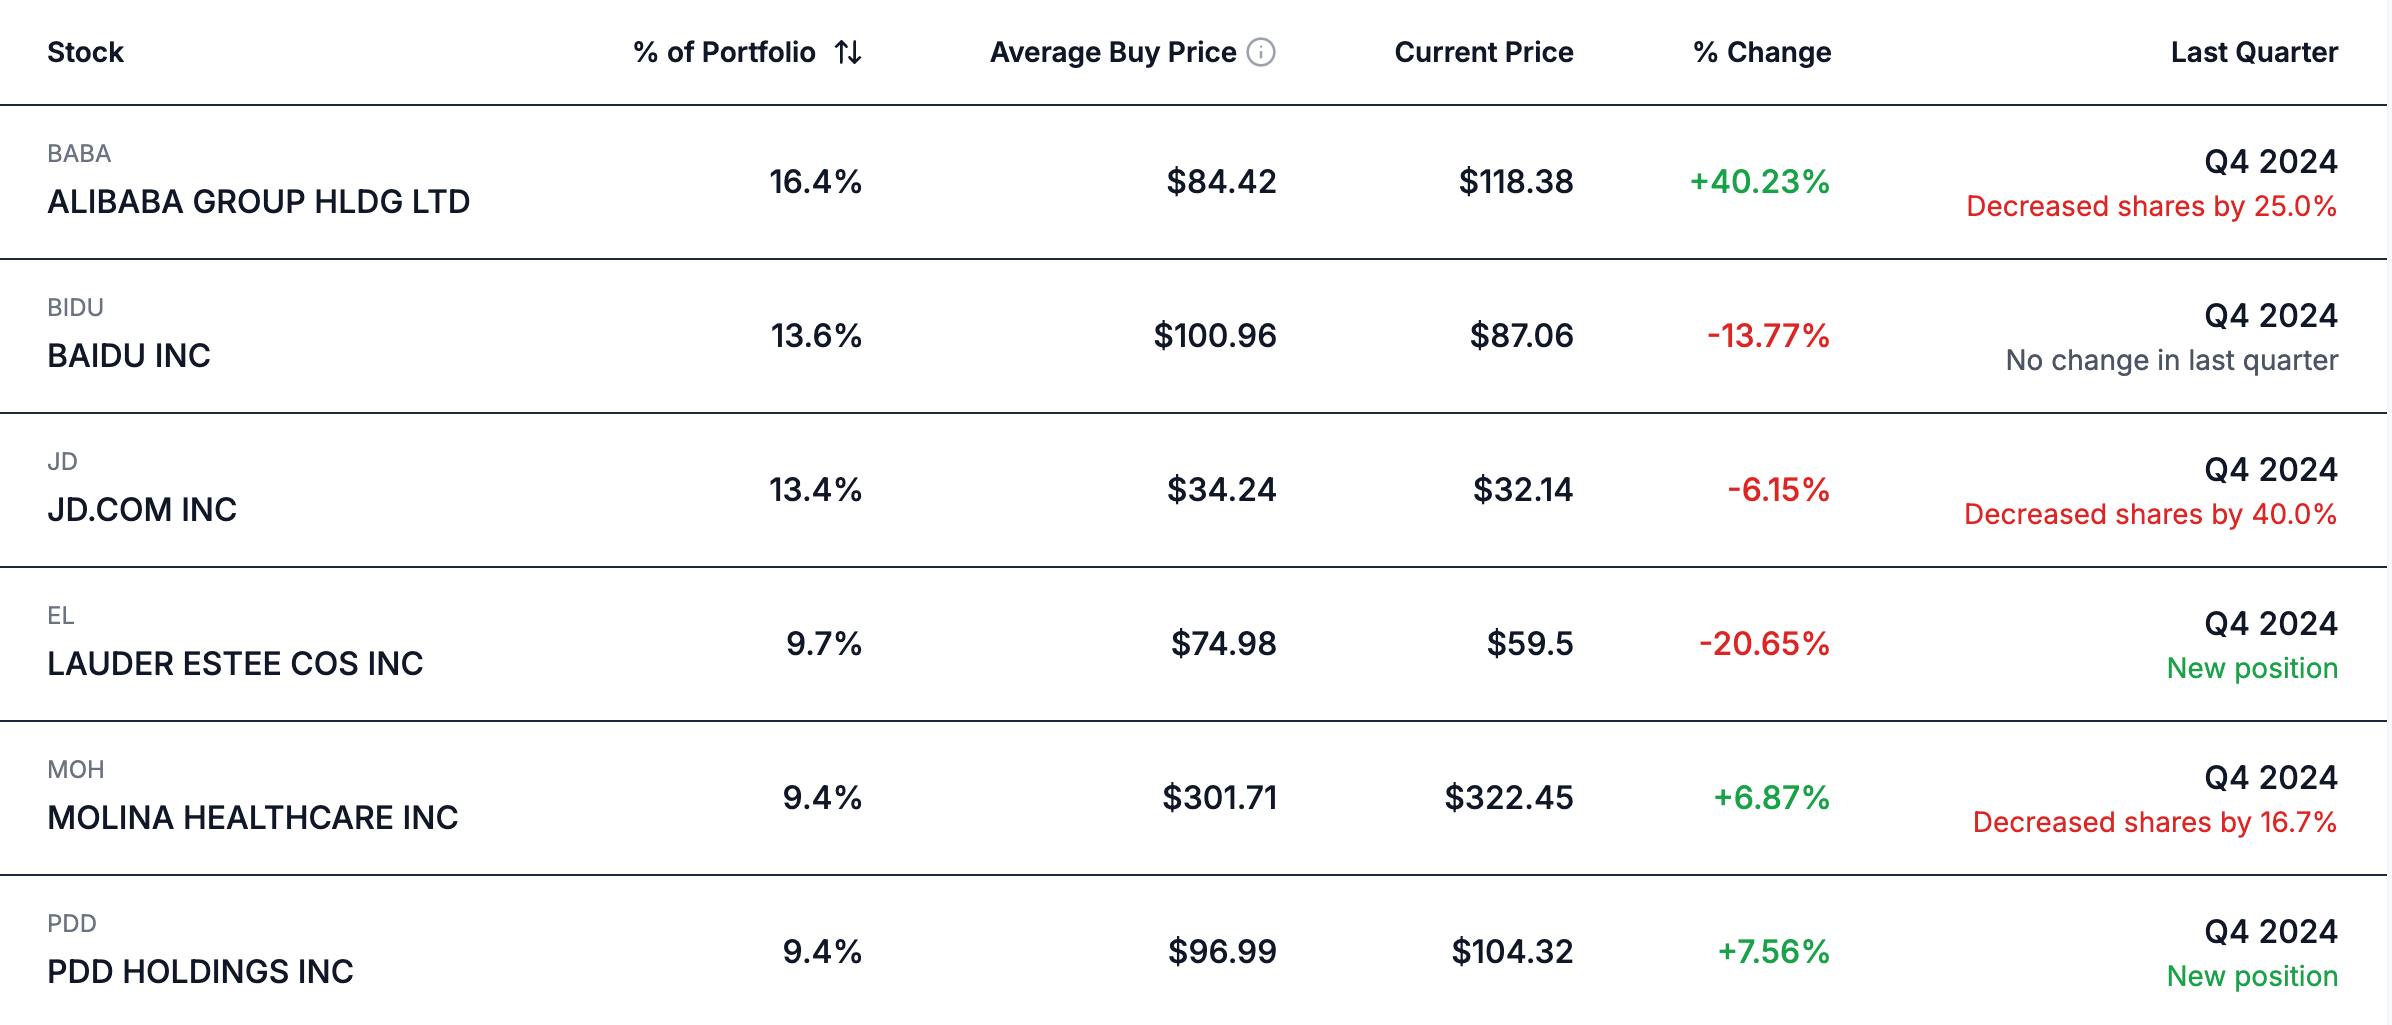Sort by % of Portfolio arrows icon

tap(848, 52)
